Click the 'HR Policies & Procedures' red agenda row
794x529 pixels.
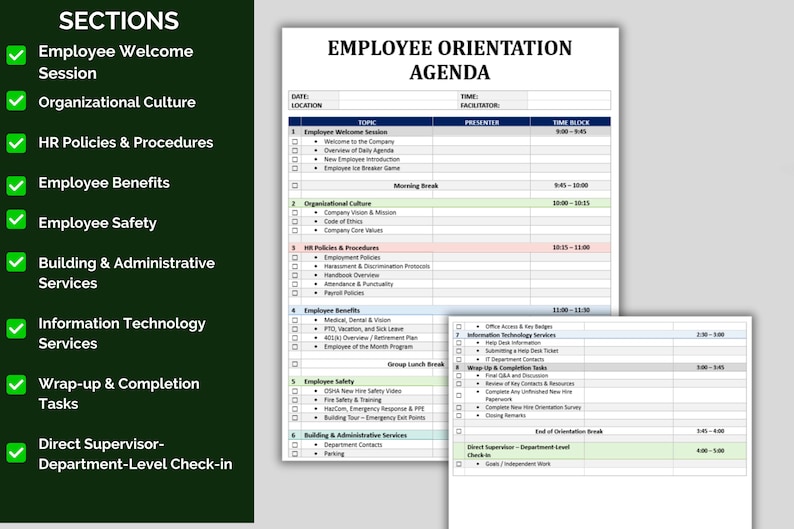[450, 248]
